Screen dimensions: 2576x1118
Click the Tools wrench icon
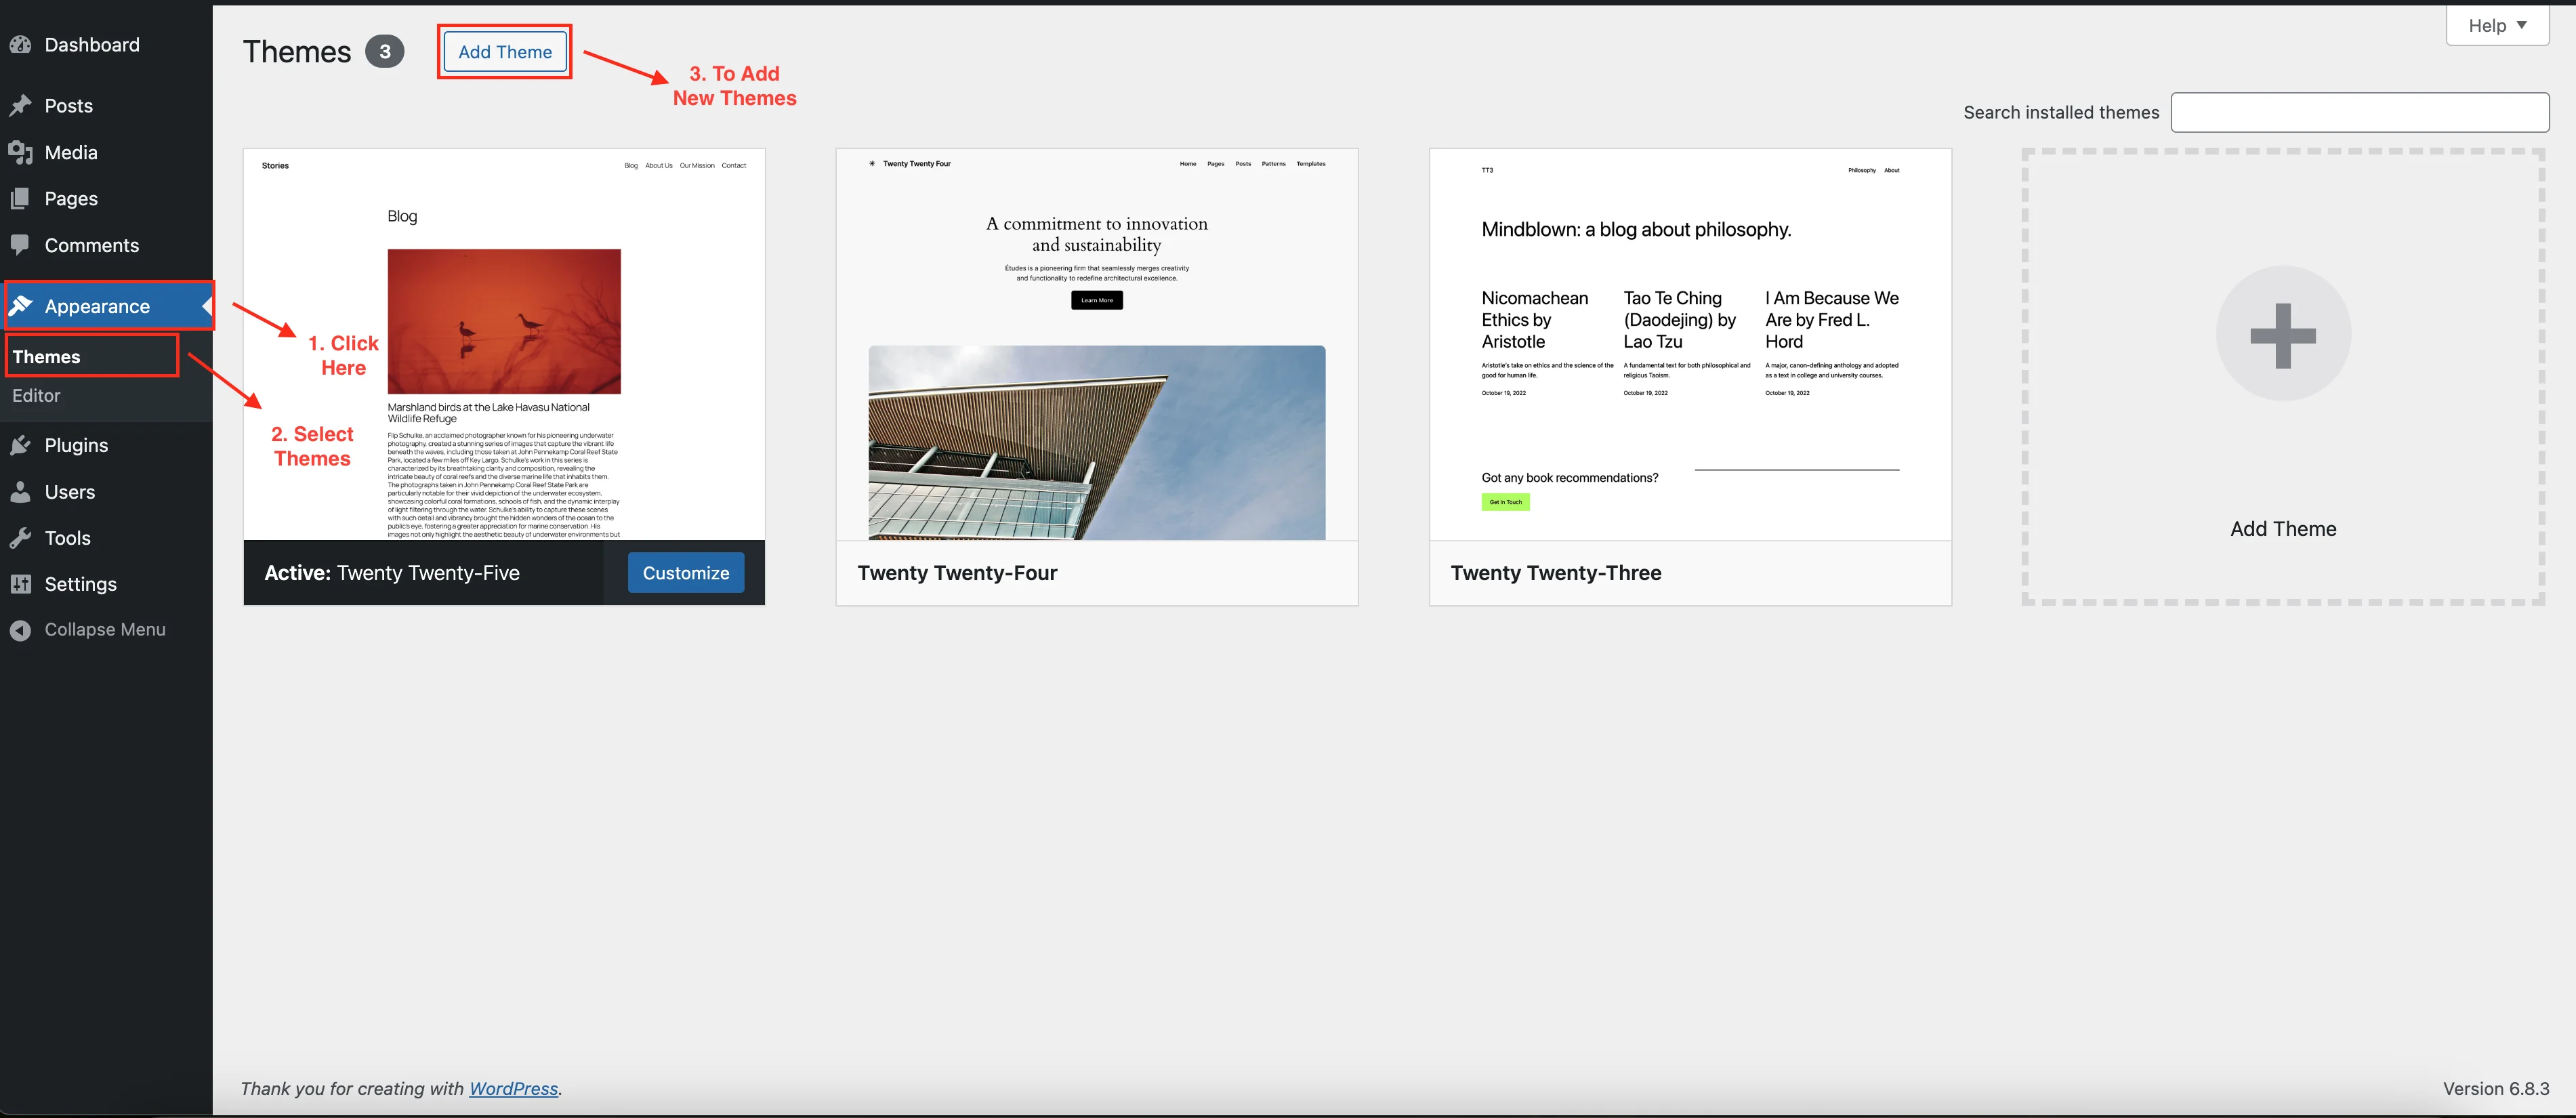[20, 538]
